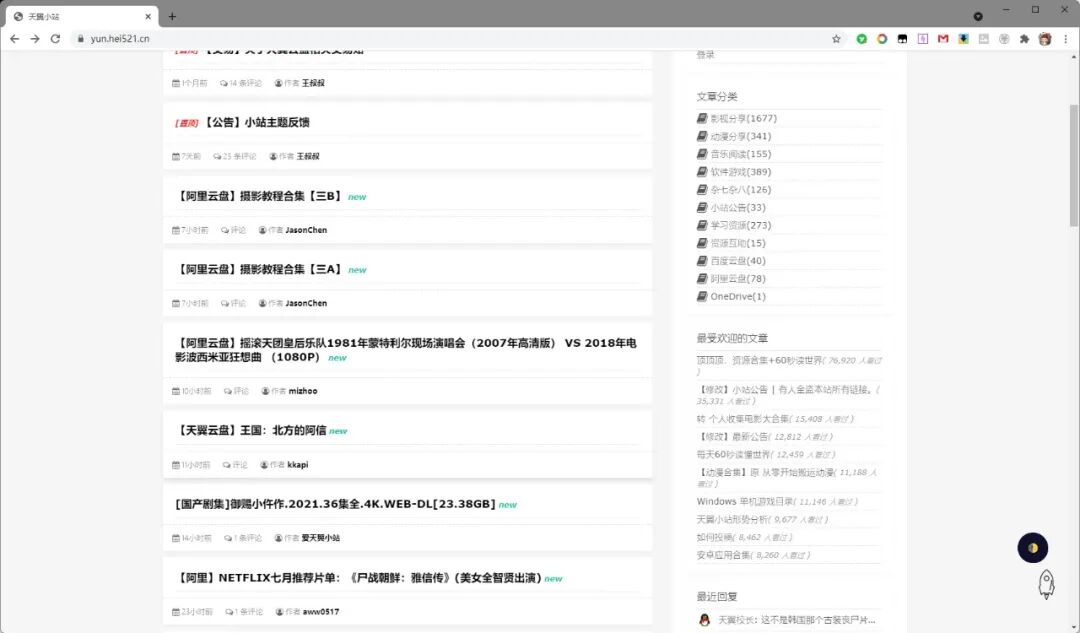
Task: Toggle dark mode with the moon icon
Action: click(1032, 547)
